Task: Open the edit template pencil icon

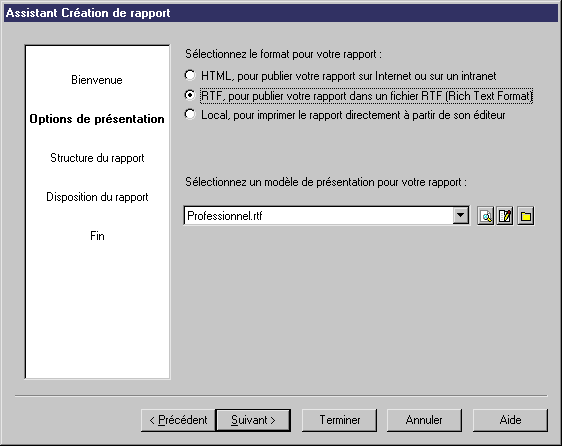Action: [x=505, y=216]
